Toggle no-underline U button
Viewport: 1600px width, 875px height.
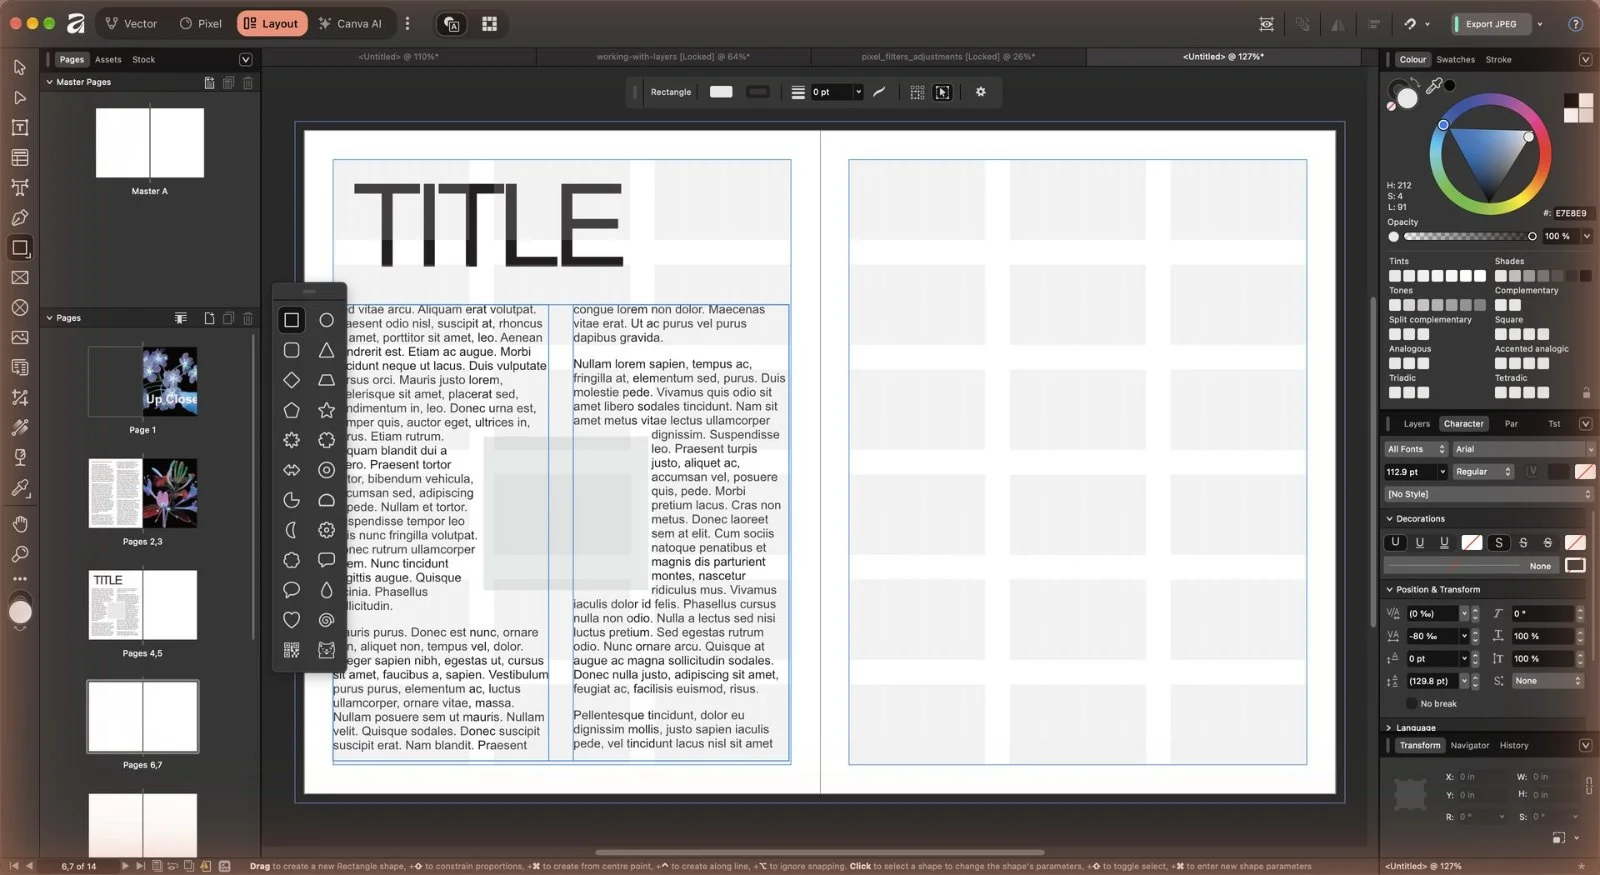(1395, 542)
